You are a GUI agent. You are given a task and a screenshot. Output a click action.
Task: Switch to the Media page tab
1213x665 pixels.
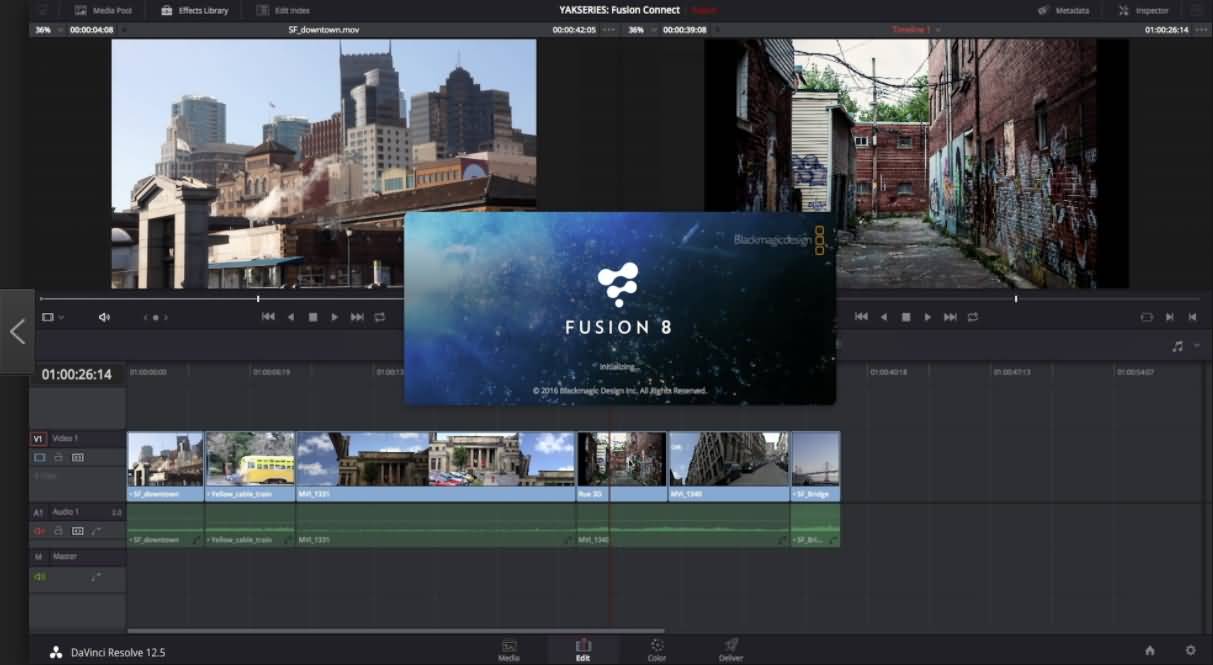click(509, 649)
